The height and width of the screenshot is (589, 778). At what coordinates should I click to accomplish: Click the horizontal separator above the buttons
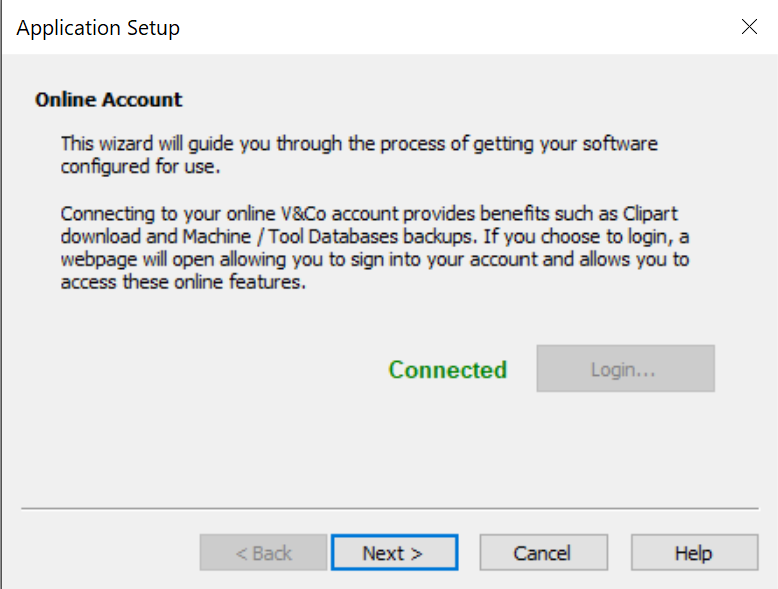point(389,509)
